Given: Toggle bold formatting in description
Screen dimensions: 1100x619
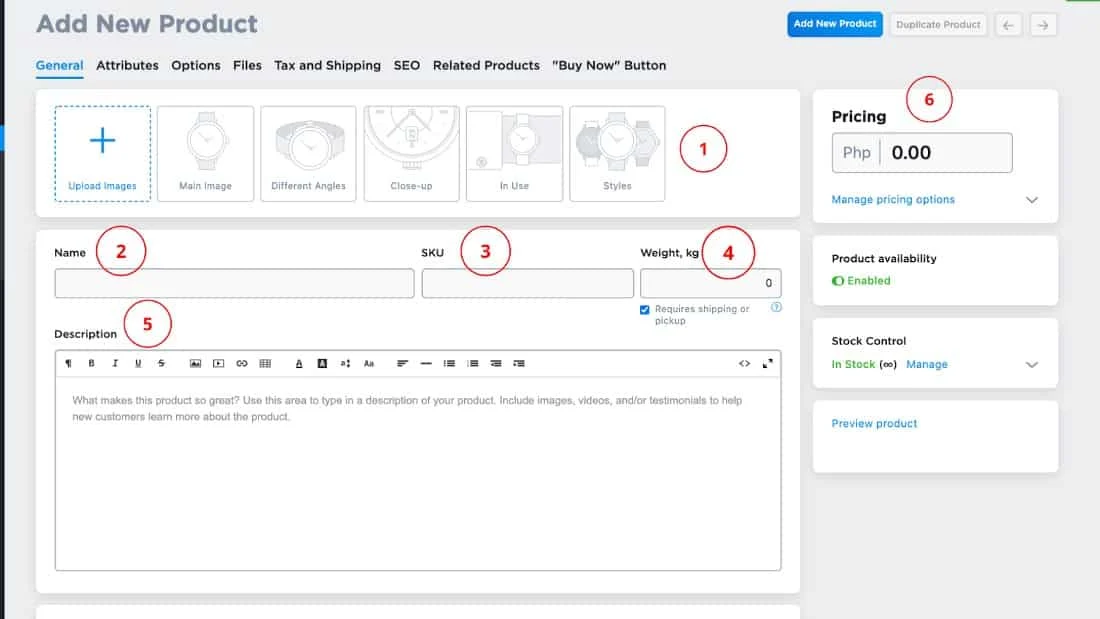Looking at the screenshot, I should click(x=91, y=364).
